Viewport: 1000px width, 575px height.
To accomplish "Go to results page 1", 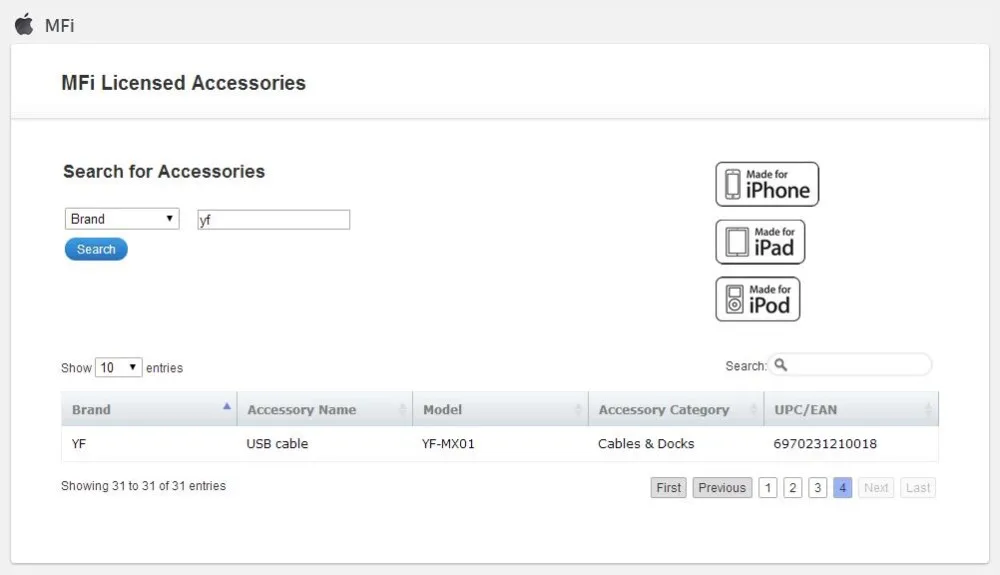I will 768,488.
